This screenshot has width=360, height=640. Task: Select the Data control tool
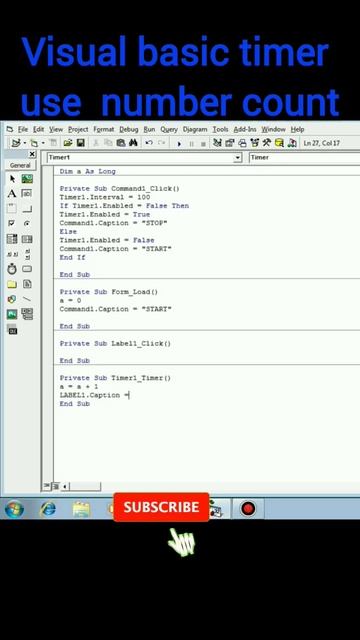point(27,314)
